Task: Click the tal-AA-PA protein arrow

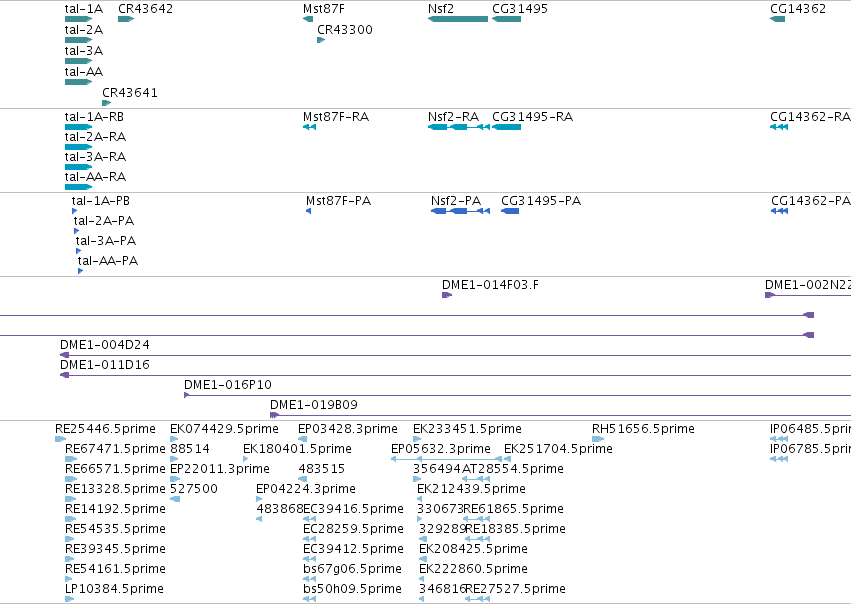Action: (x=80, y=271)
